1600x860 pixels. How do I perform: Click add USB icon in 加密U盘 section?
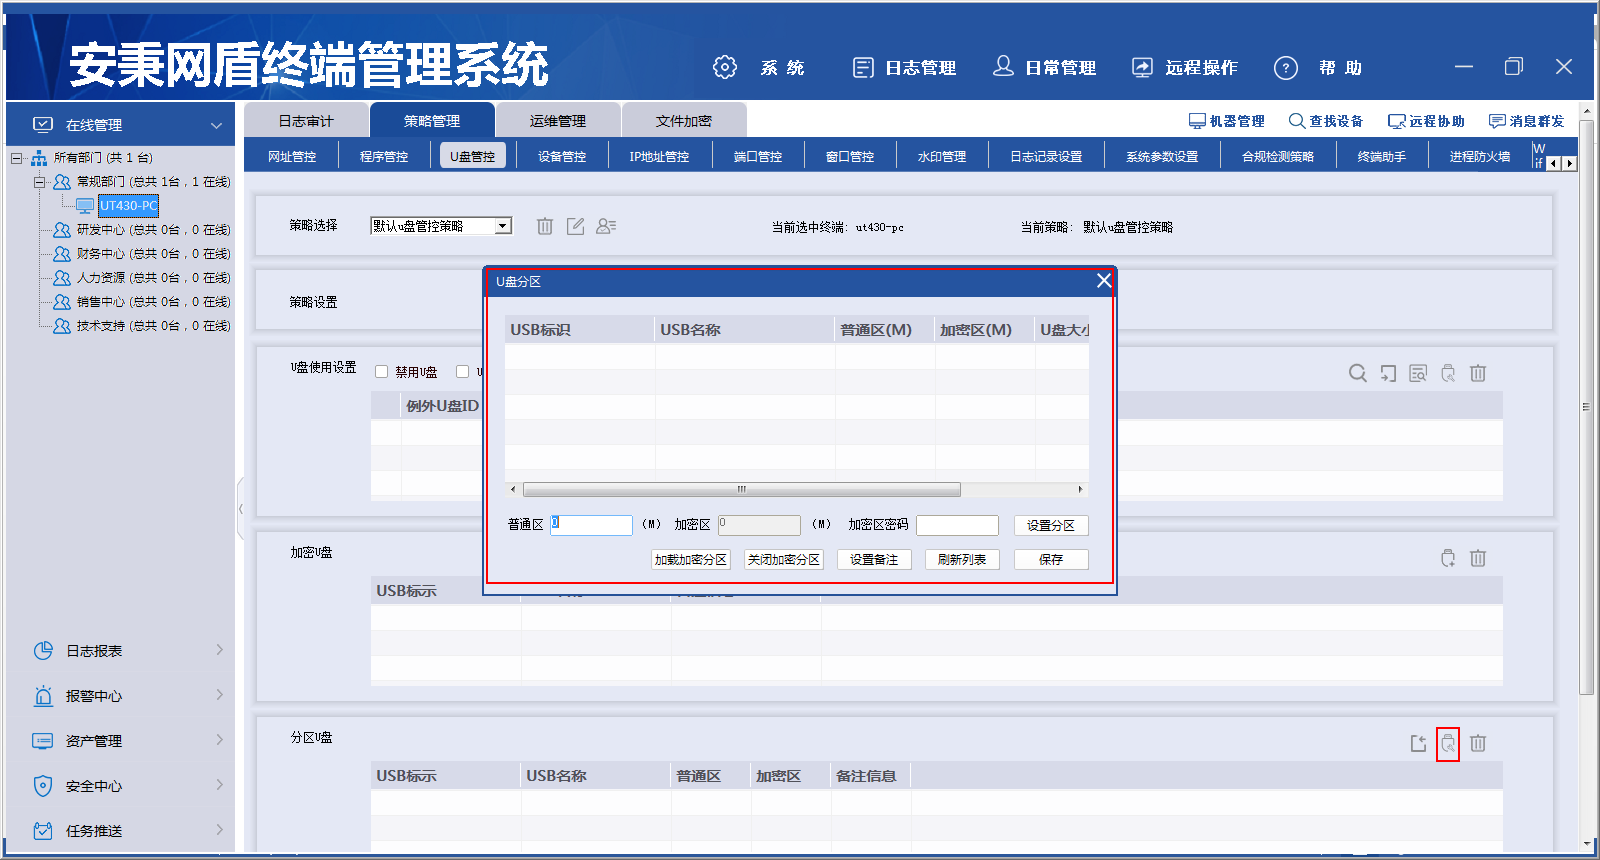coord(1447,558)
